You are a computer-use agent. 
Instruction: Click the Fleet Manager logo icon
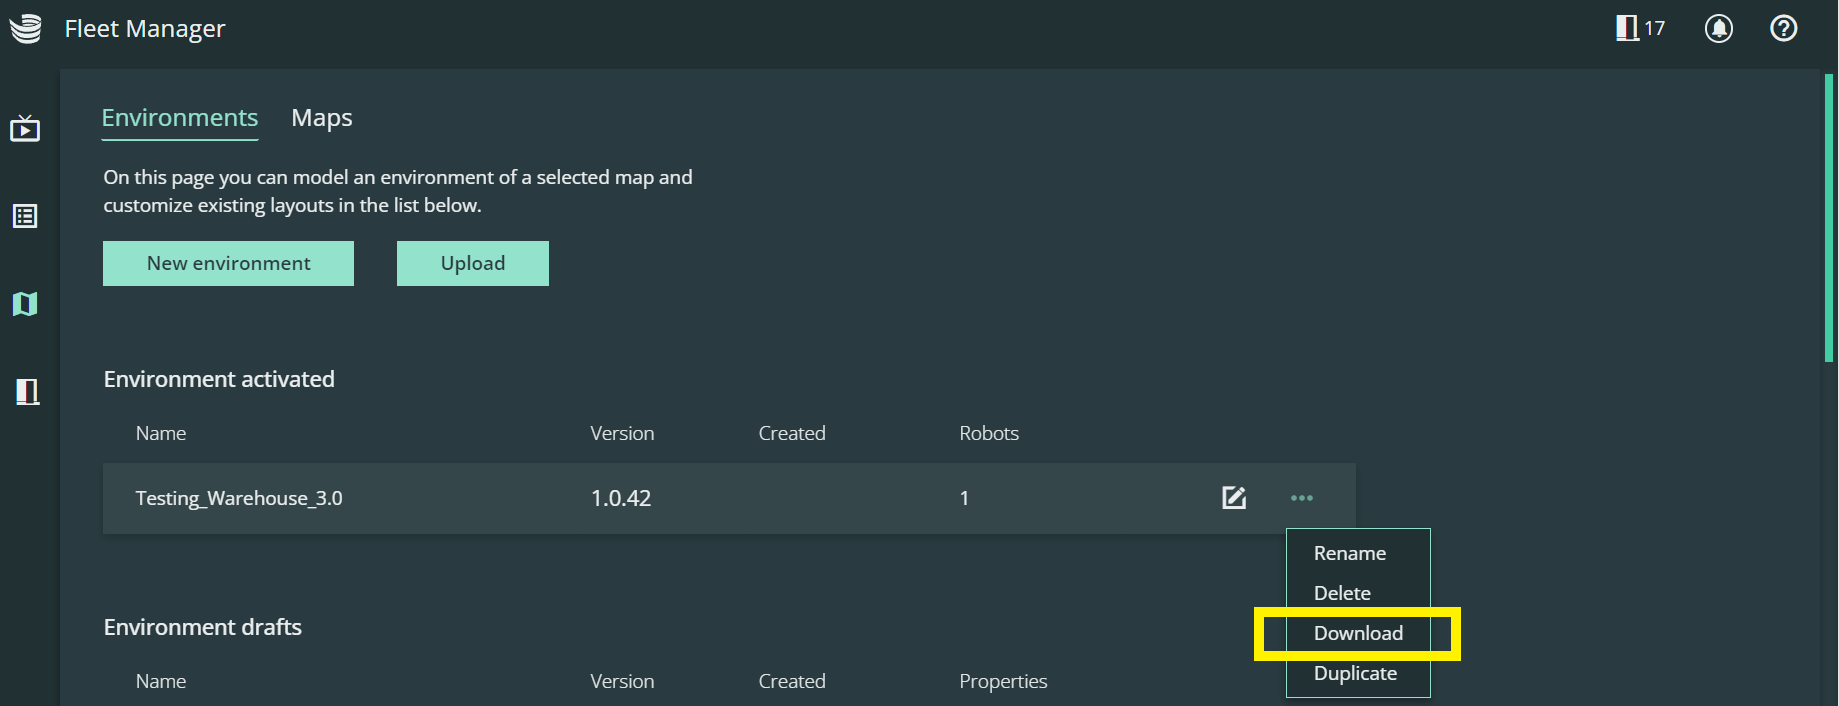tap(25, 29)
